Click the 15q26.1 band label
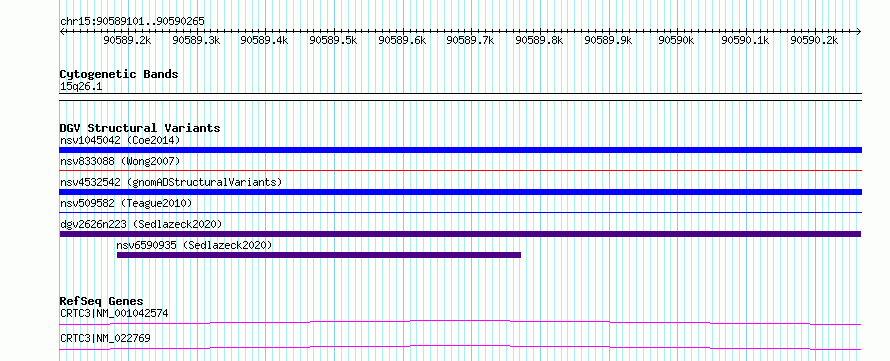Viewport: 890px width, 361px height. click(81, 87)
